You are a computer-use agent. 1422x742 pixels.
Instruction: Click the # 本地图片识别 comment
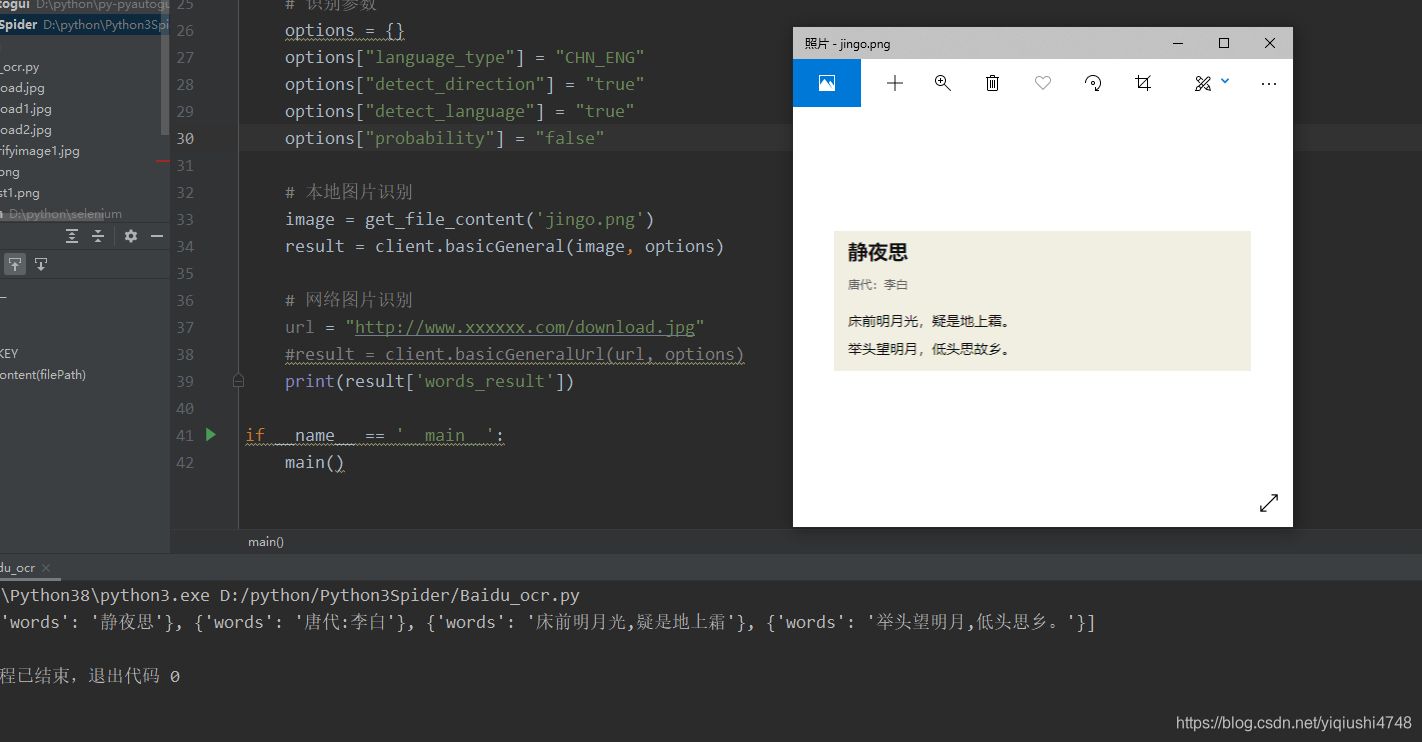tap(349, 192)
